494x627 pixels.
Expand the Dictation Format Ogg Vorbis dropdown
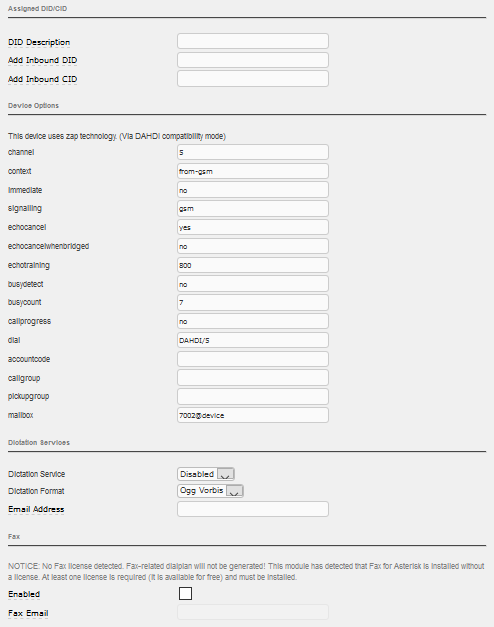click(210, 491)
